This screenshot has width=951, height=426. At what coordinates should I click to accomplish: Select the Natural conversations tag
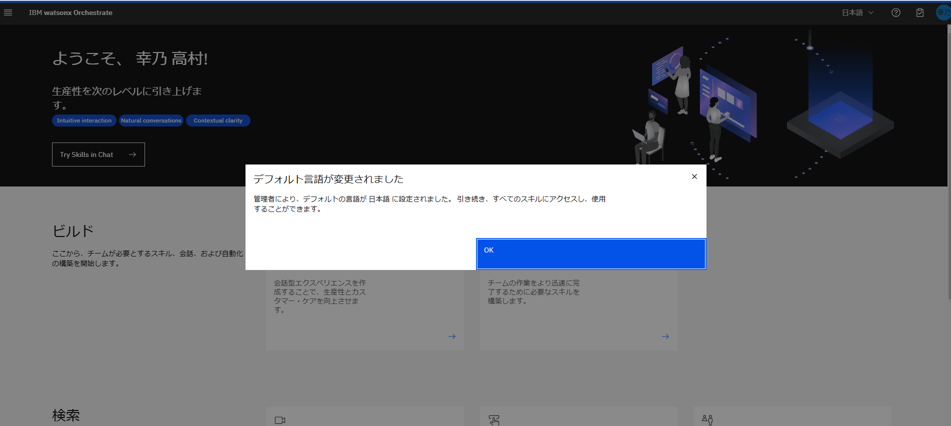(151, 121)
